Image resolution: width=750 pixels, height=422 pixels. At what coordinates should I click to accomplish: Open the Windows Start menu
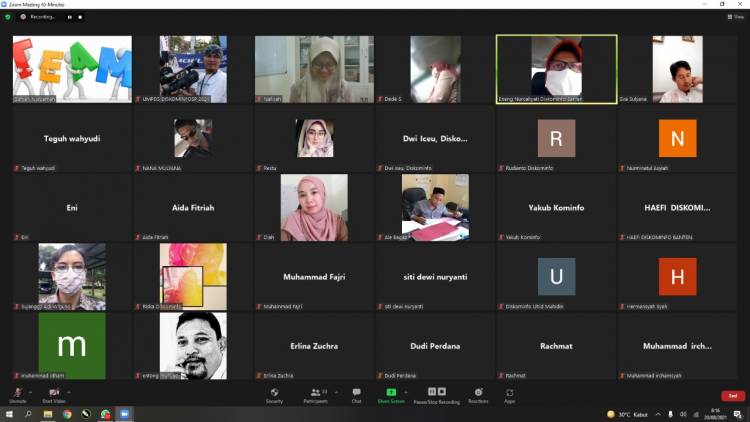click(9, 414)
